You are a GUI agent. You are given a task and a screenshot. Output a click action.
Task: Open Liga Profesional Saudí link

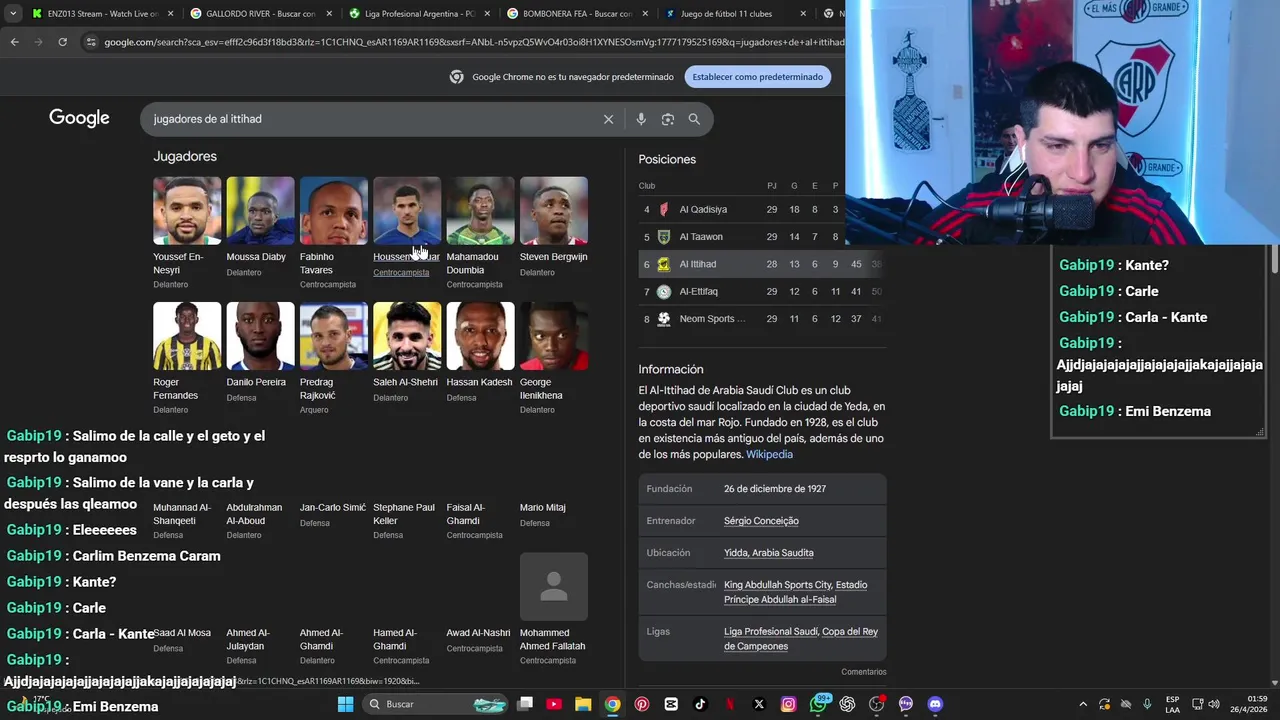(770, 632)
